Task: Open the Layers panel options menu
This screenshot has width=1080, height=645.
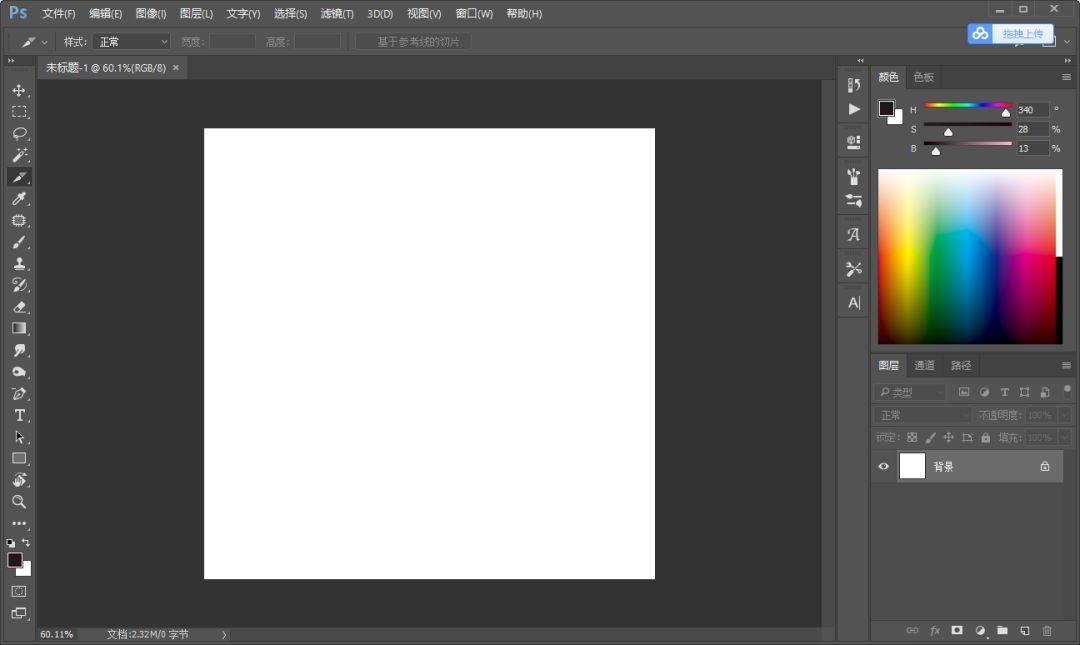Action: 1066,365
